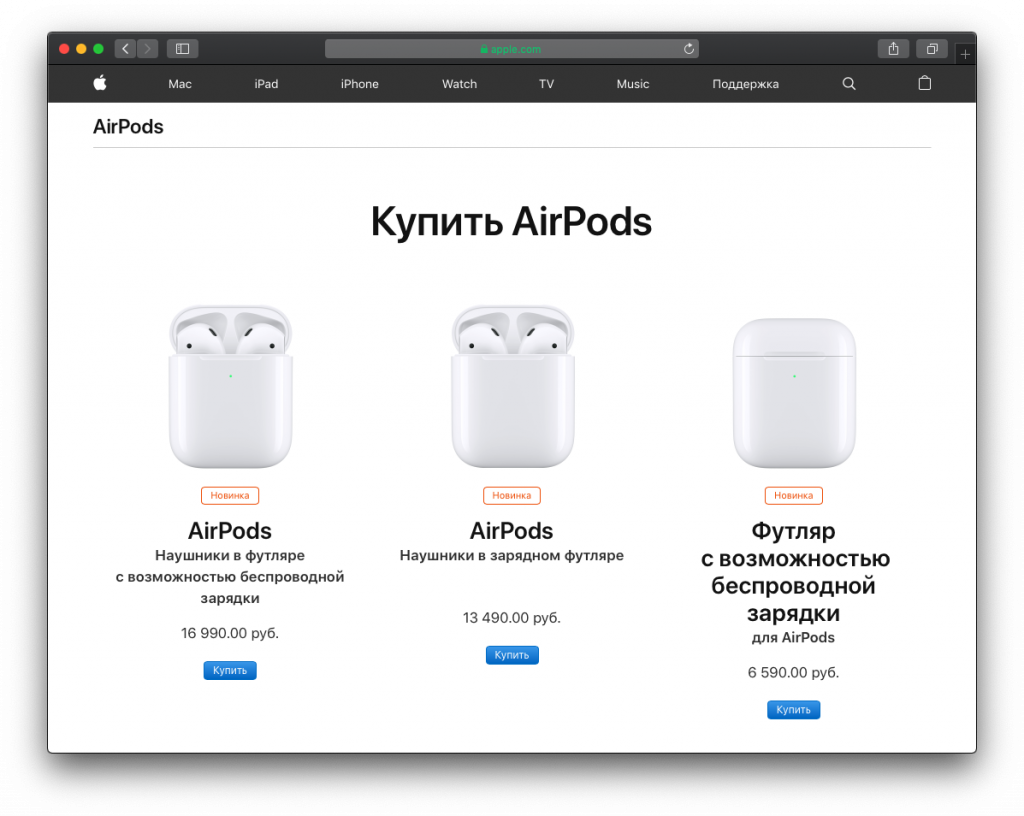Click Новинка badge above 16 990.00 AirPods
The height and width of the screenshot is (816, 1024).
tap(230, 495)
